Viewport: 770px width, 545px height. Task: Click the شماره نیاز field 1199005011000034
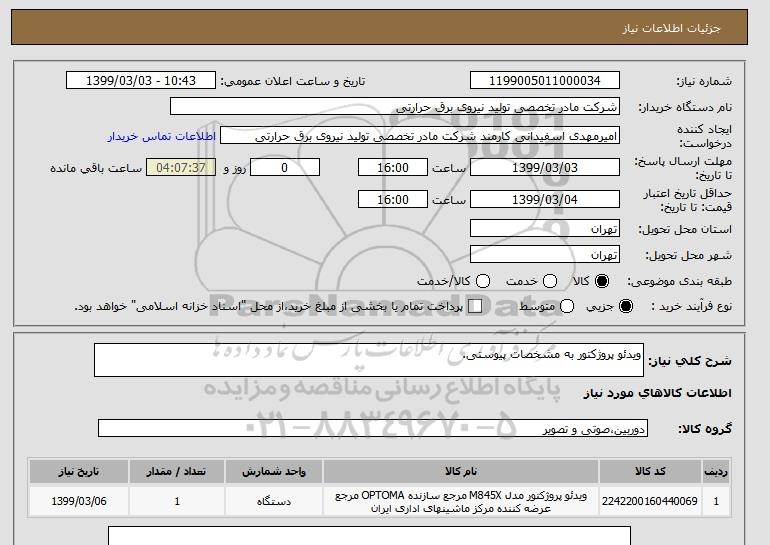click(545, 81)
